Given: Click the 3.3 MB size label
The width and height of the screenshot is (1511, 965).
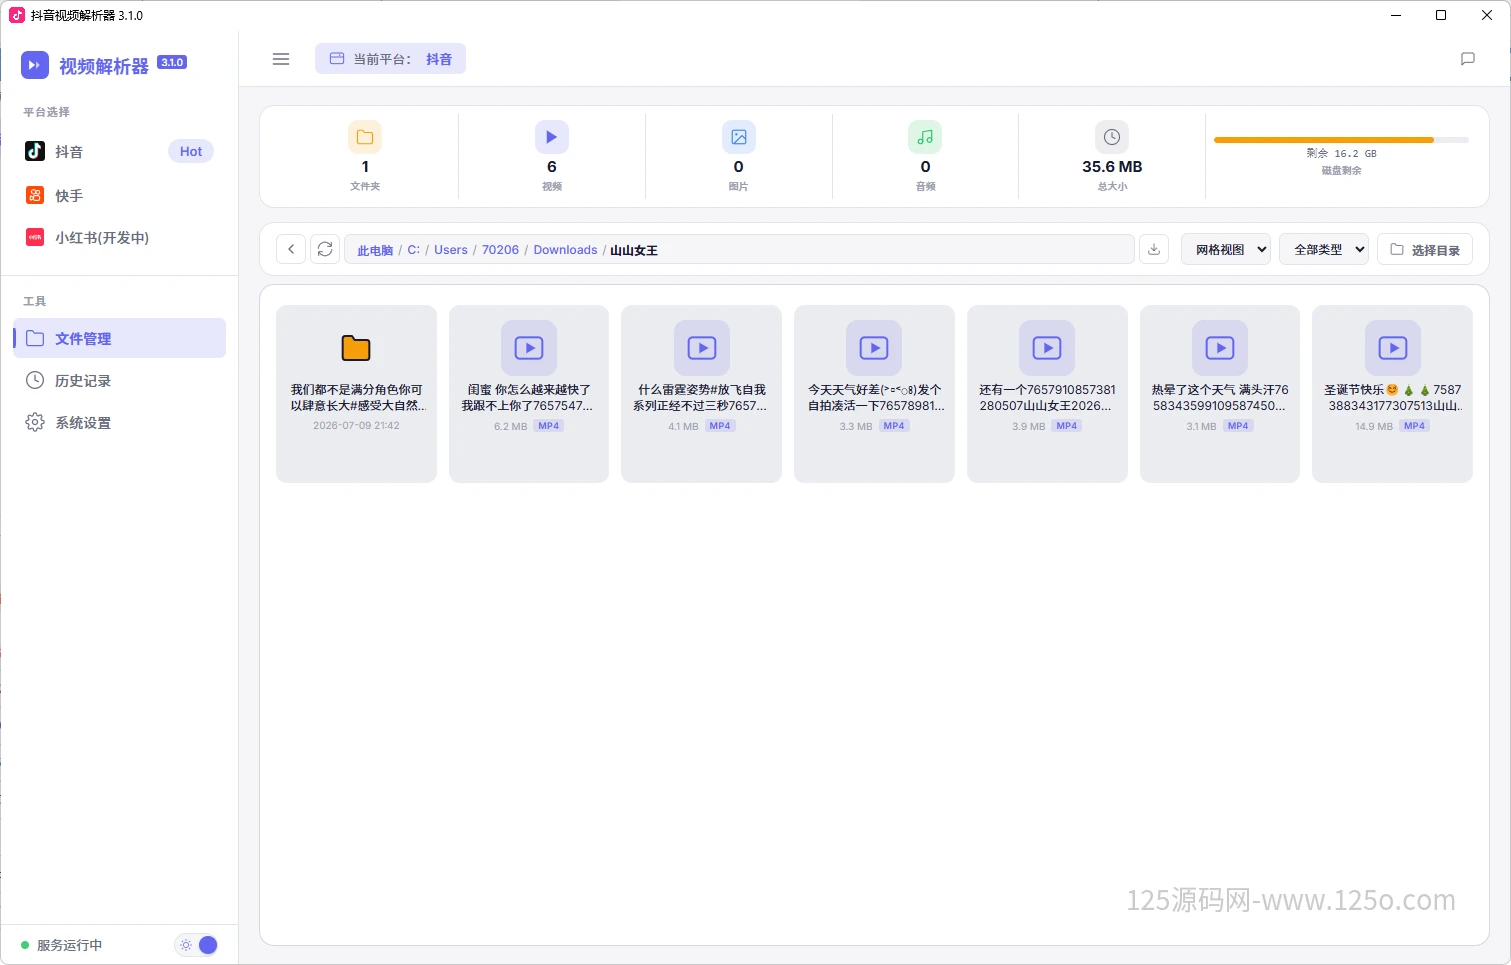Looking at the screenshot, I should (x=855, y=426).
